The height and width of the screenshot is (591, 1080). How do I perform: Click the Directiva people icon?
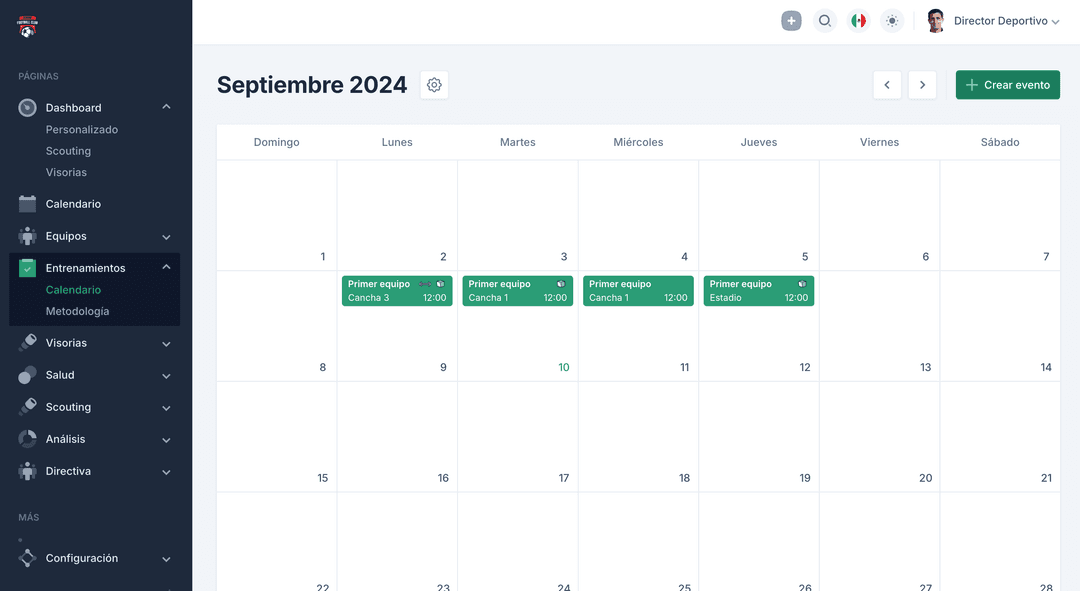pos(27,471)
